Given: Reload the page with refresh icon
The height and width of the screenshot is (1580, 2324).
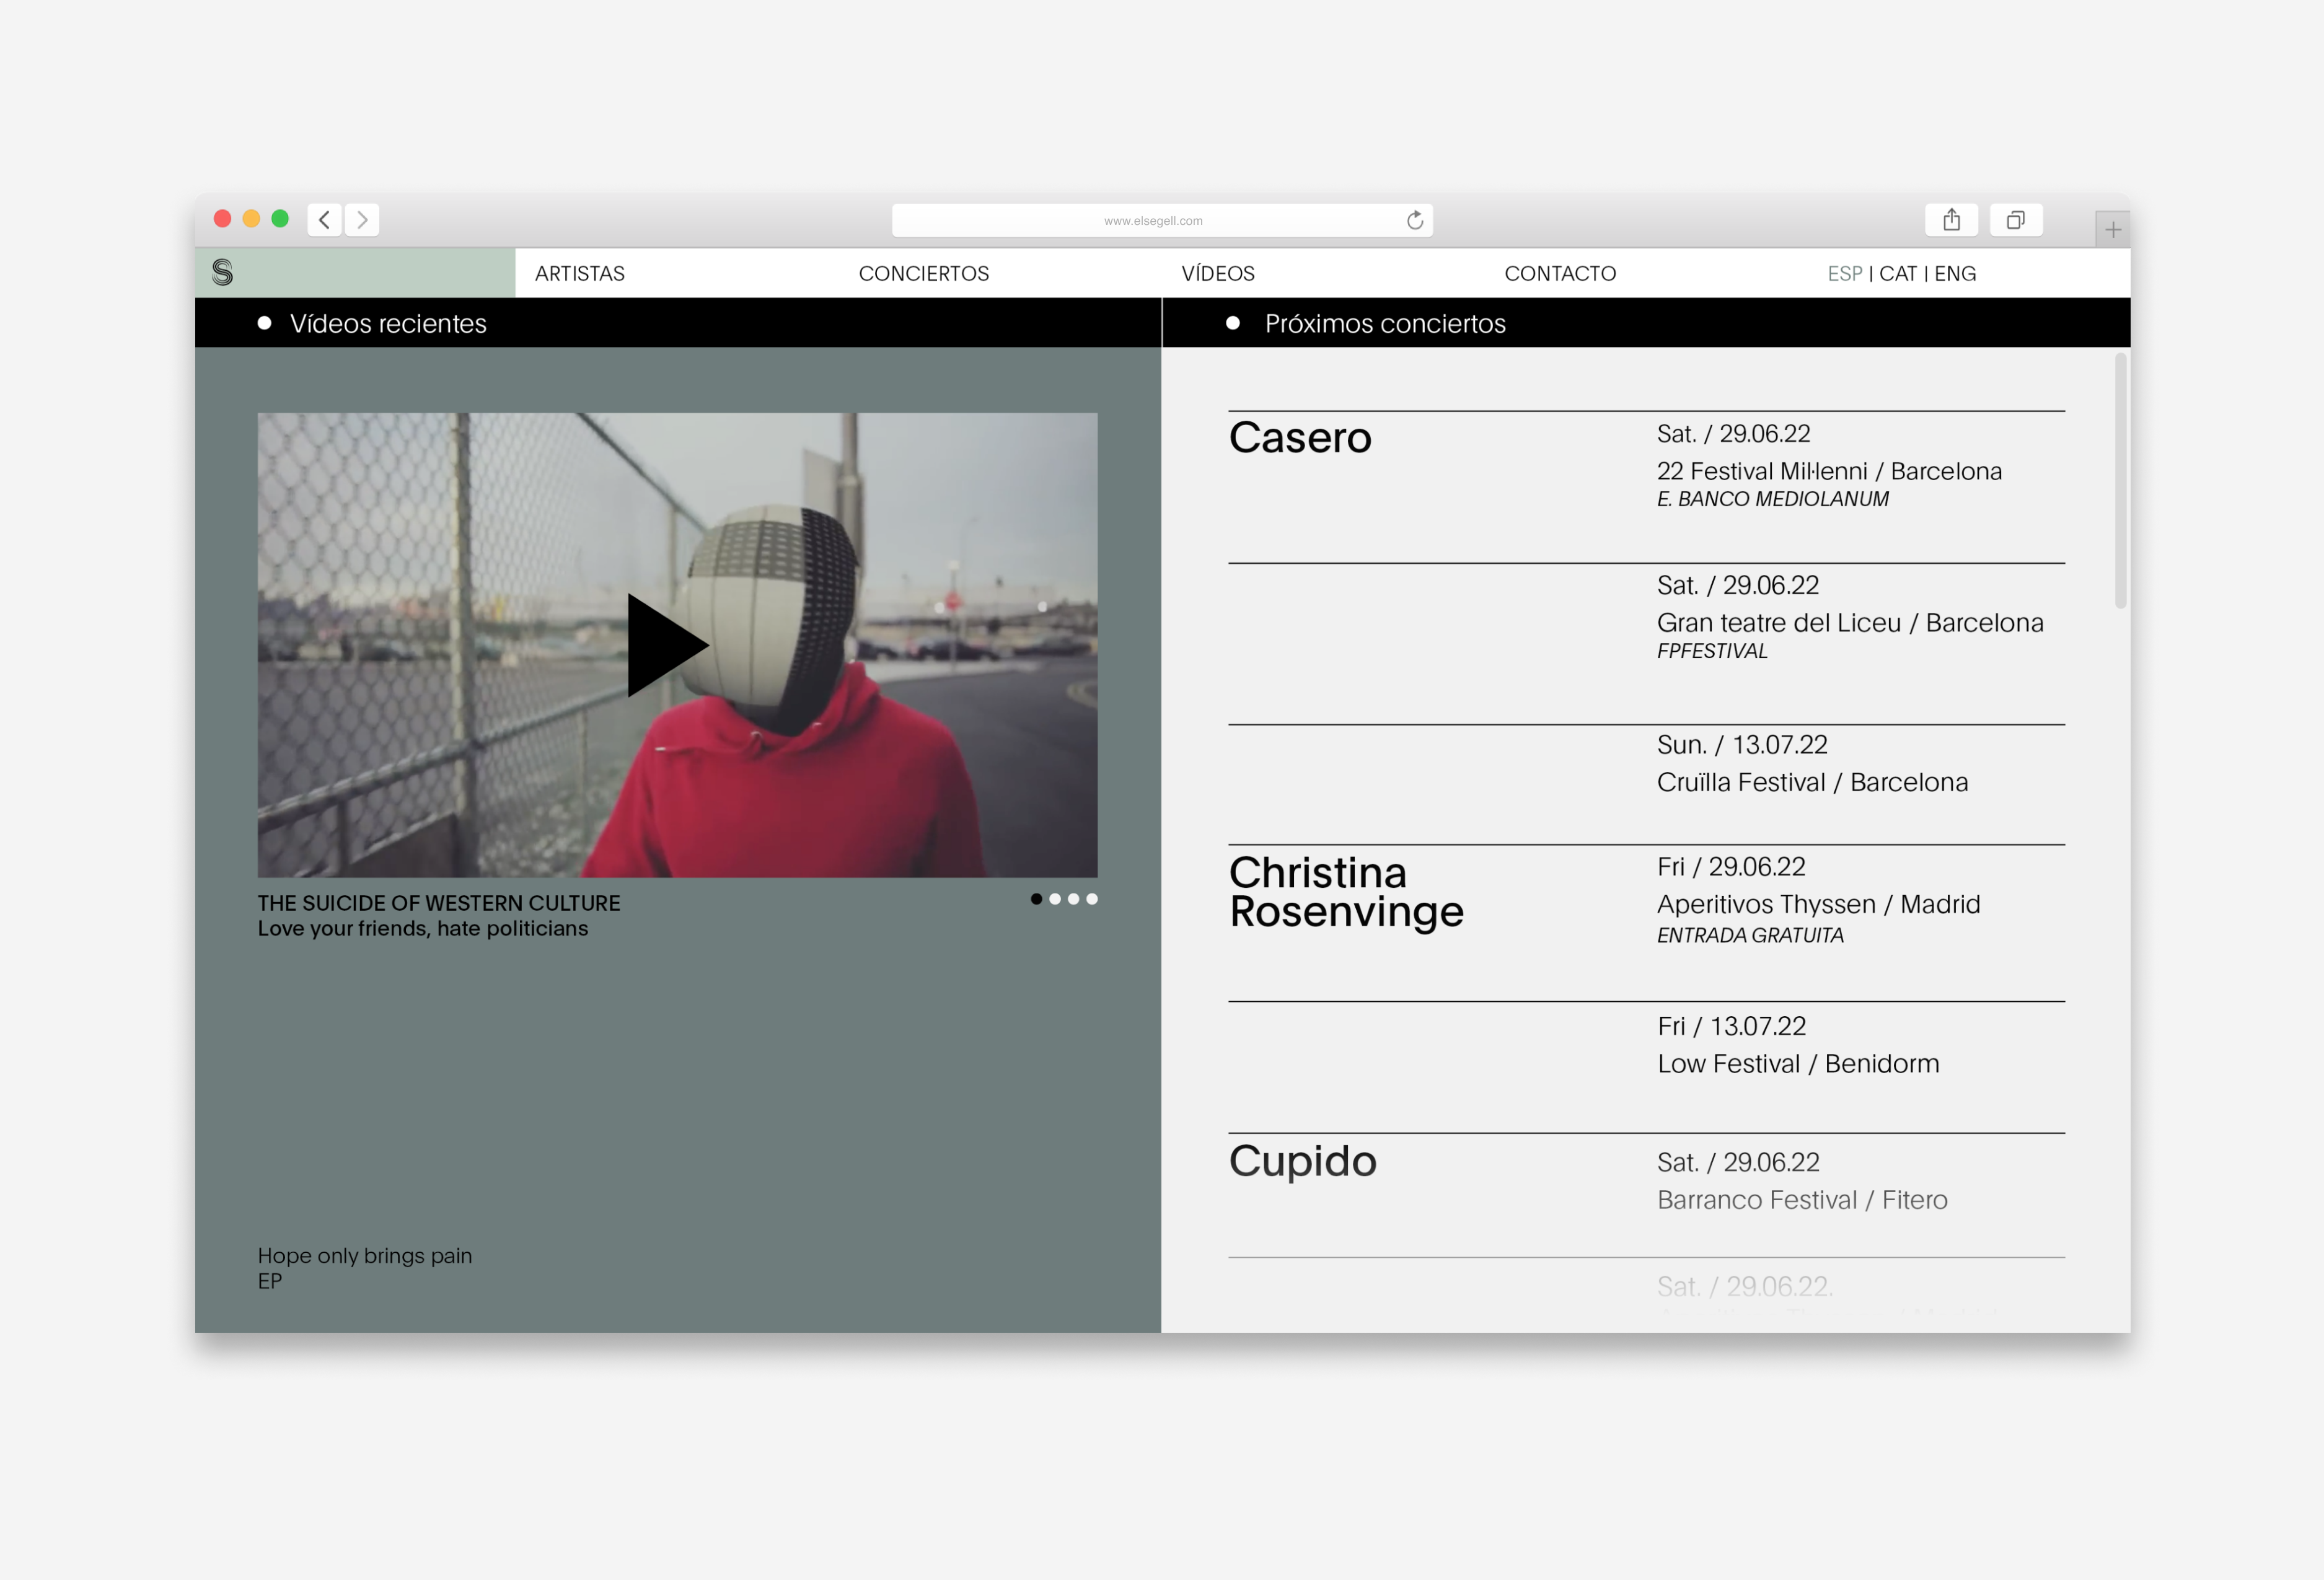Looking at the screenshot, I should tap(1414, 220).
